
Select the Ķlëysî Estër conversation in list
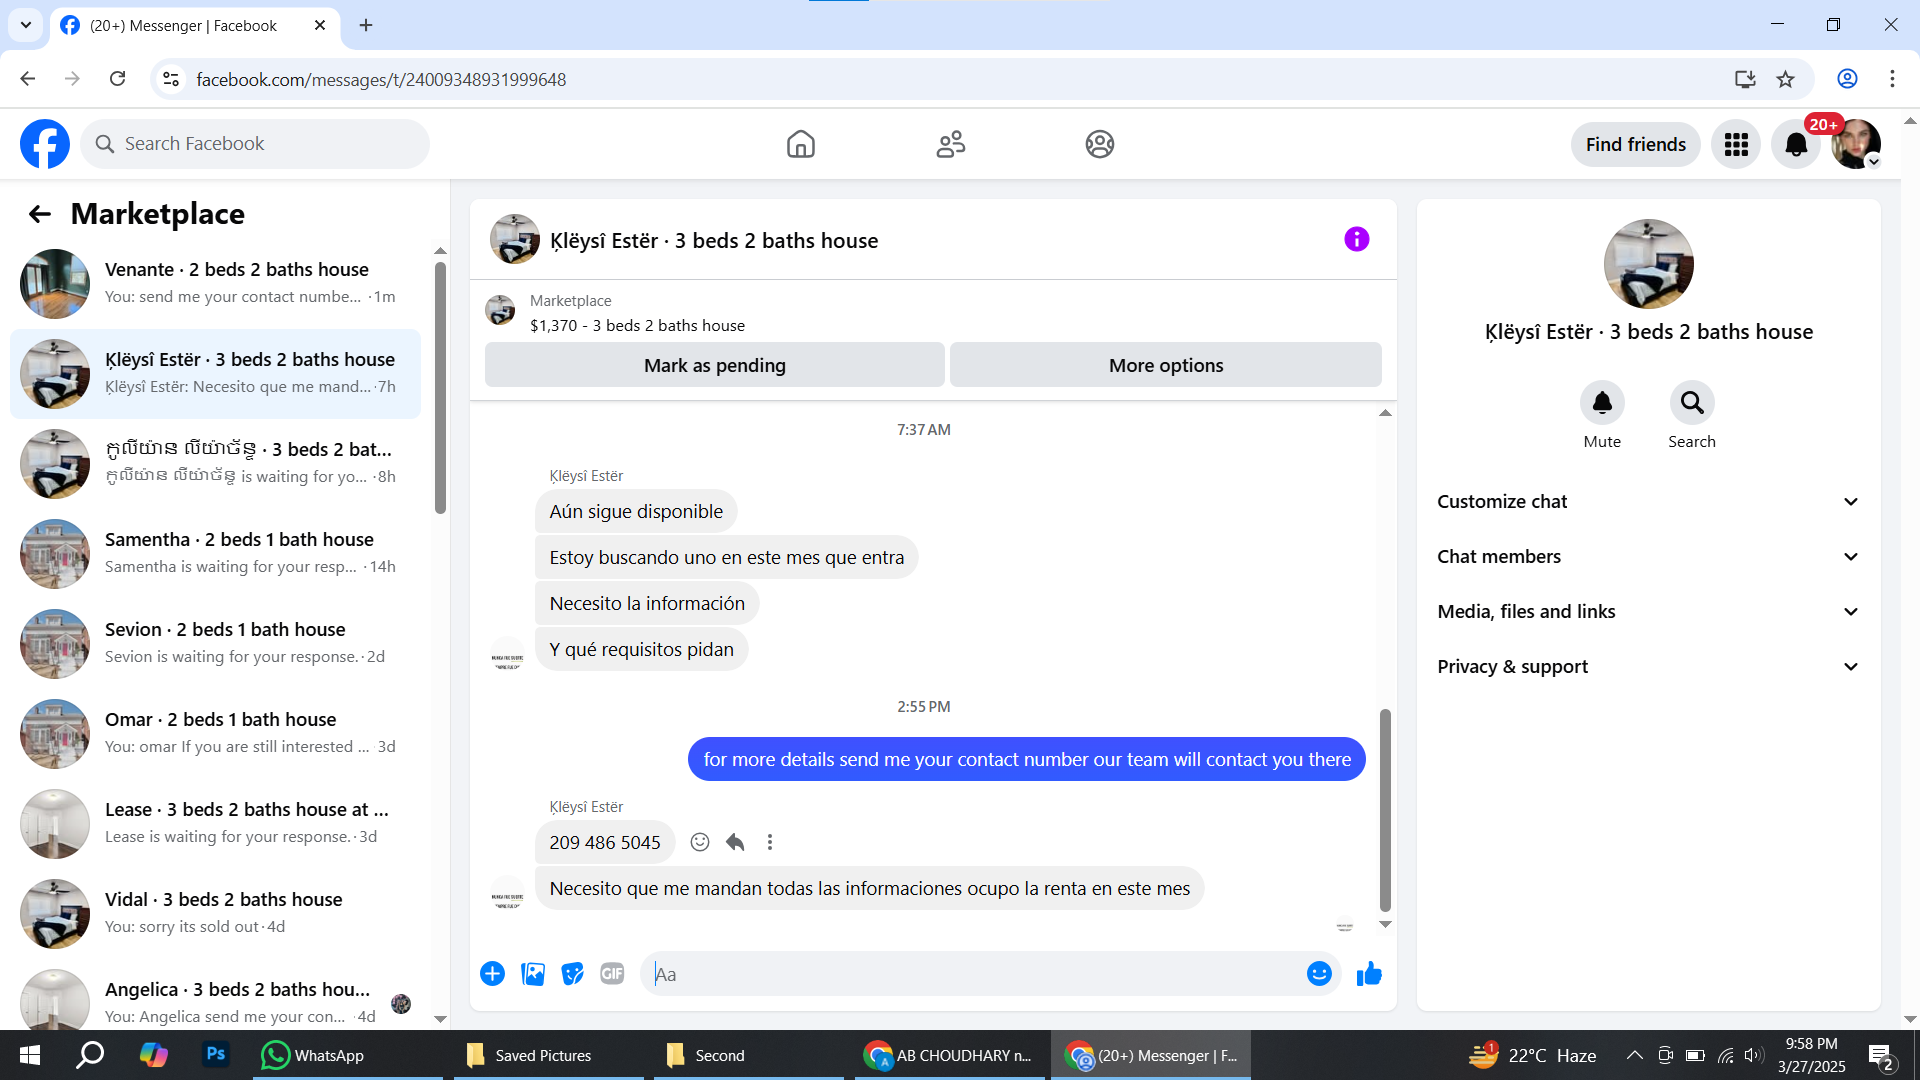tap(215, 374)
